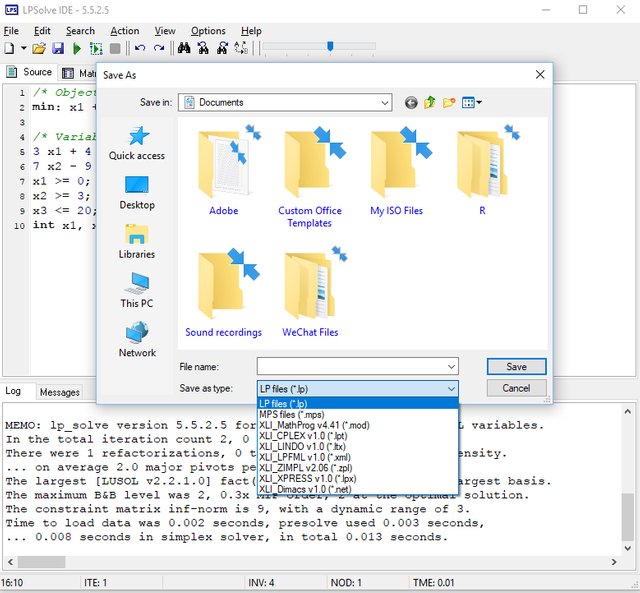The height and width of the screenshot is (593, 640).
Task: Choose LP files (*.lp) type option
Action: pos(358,403)
